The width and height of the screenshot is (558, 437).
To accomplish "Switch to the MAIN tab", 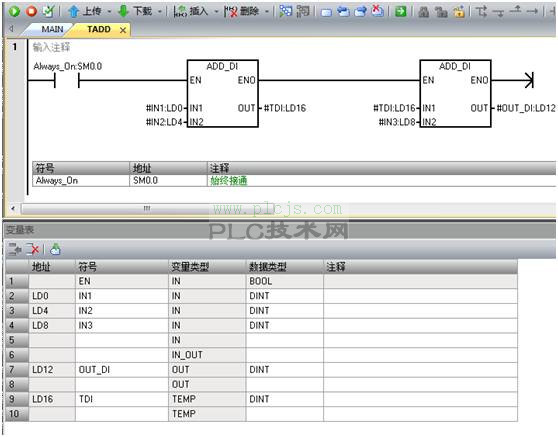I will (x=52, y=30).
